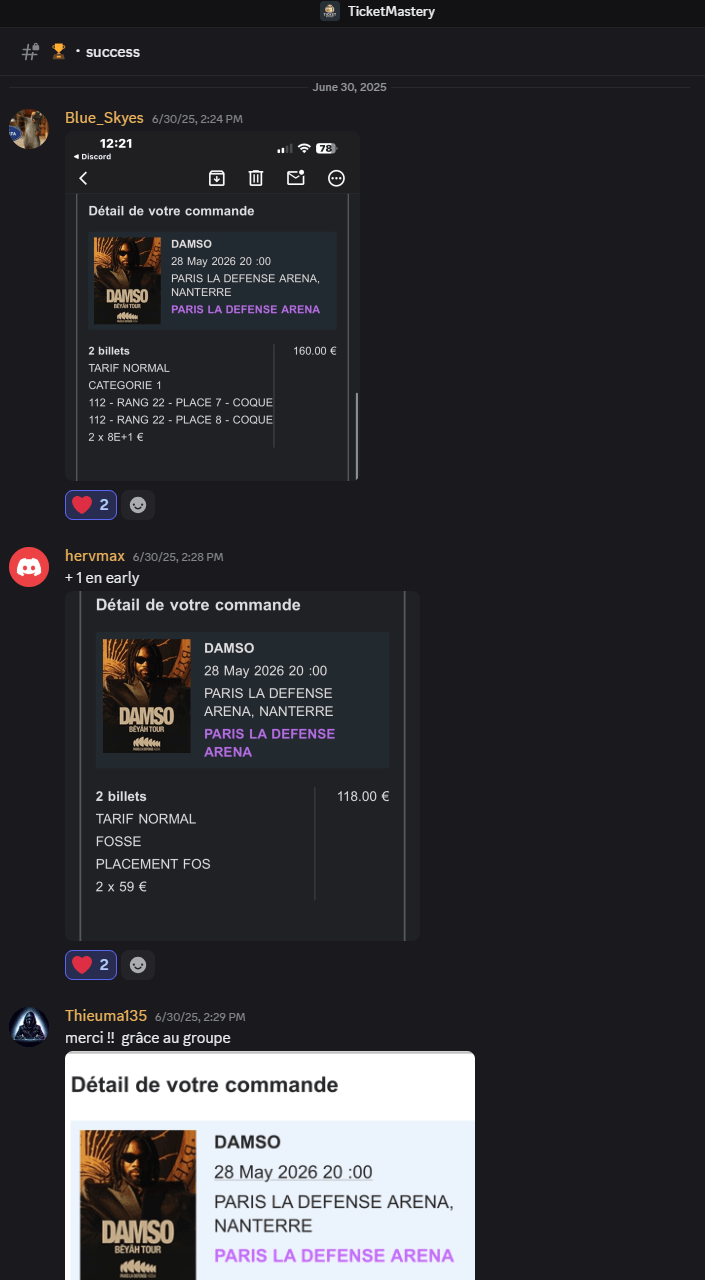705x1280 pixels.
Task: Click the TicketMastery server icon
Action: click(x=330, y=12)
